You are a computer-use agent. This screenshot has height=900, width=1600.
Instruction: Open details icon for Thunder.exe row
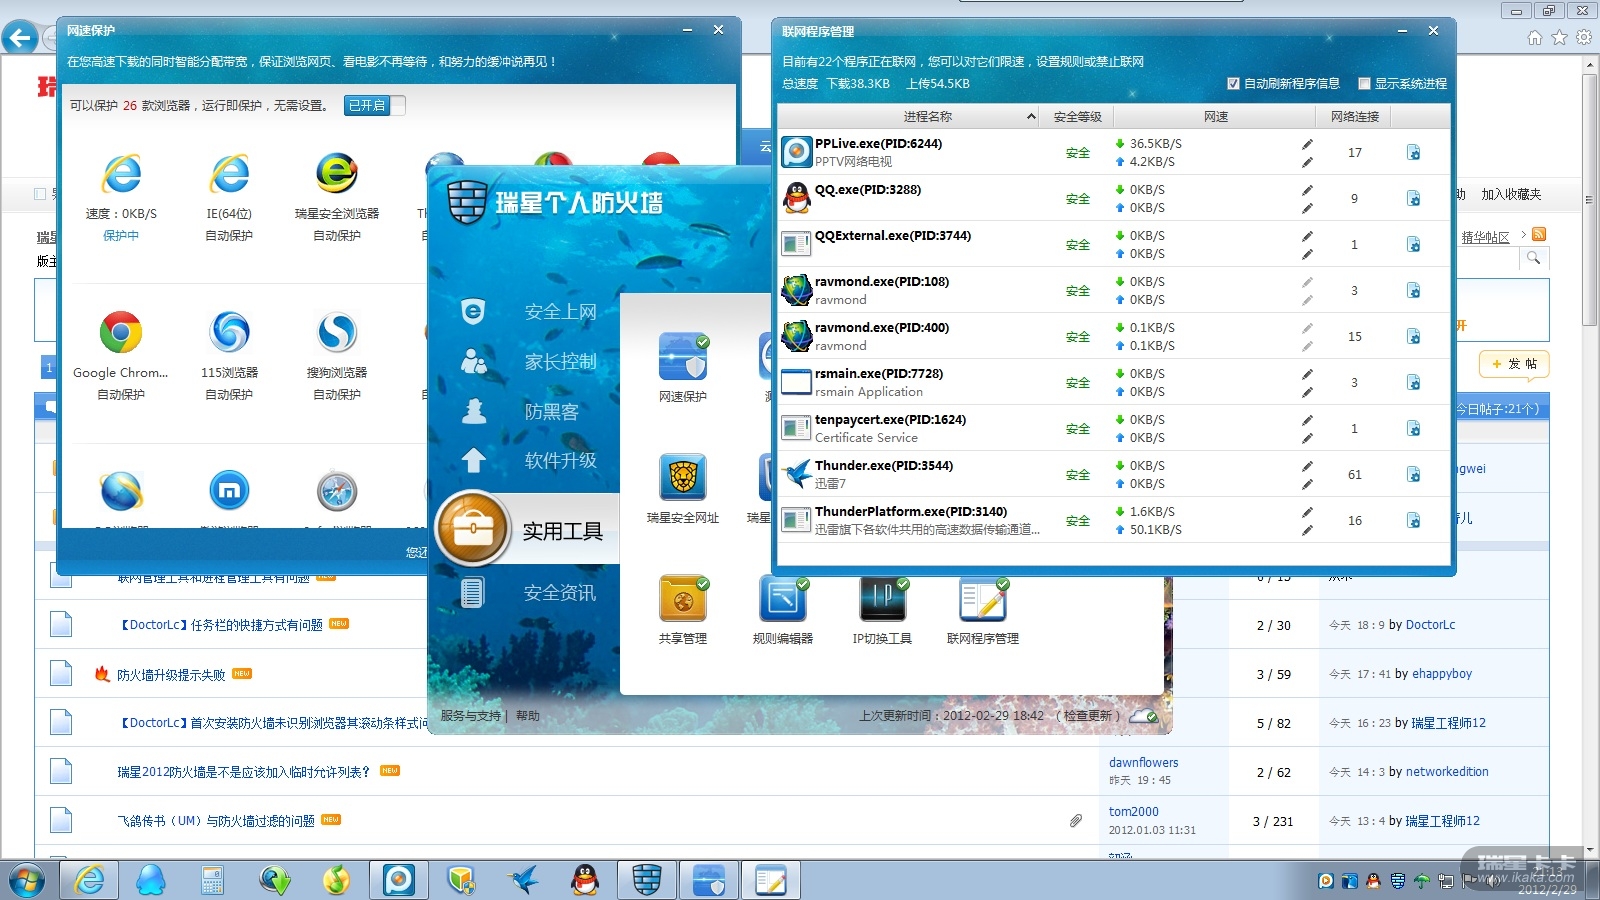coord(1414,475)
